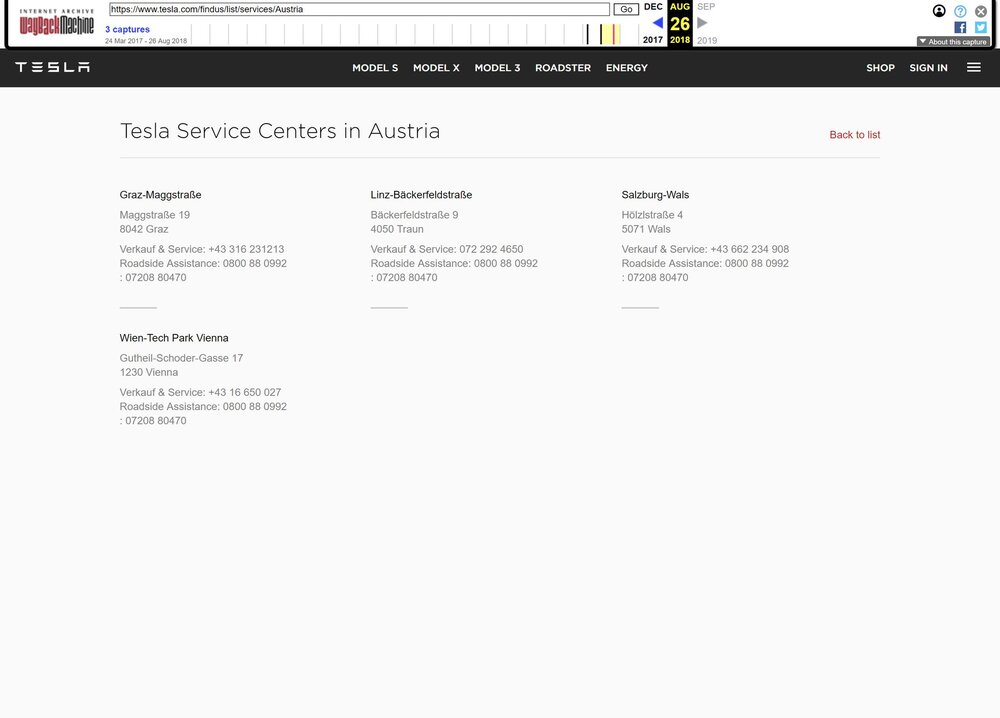Click Salzburg phone +43 662 234 908
Screen dimensions: 1000x718
tap(749, 249)
